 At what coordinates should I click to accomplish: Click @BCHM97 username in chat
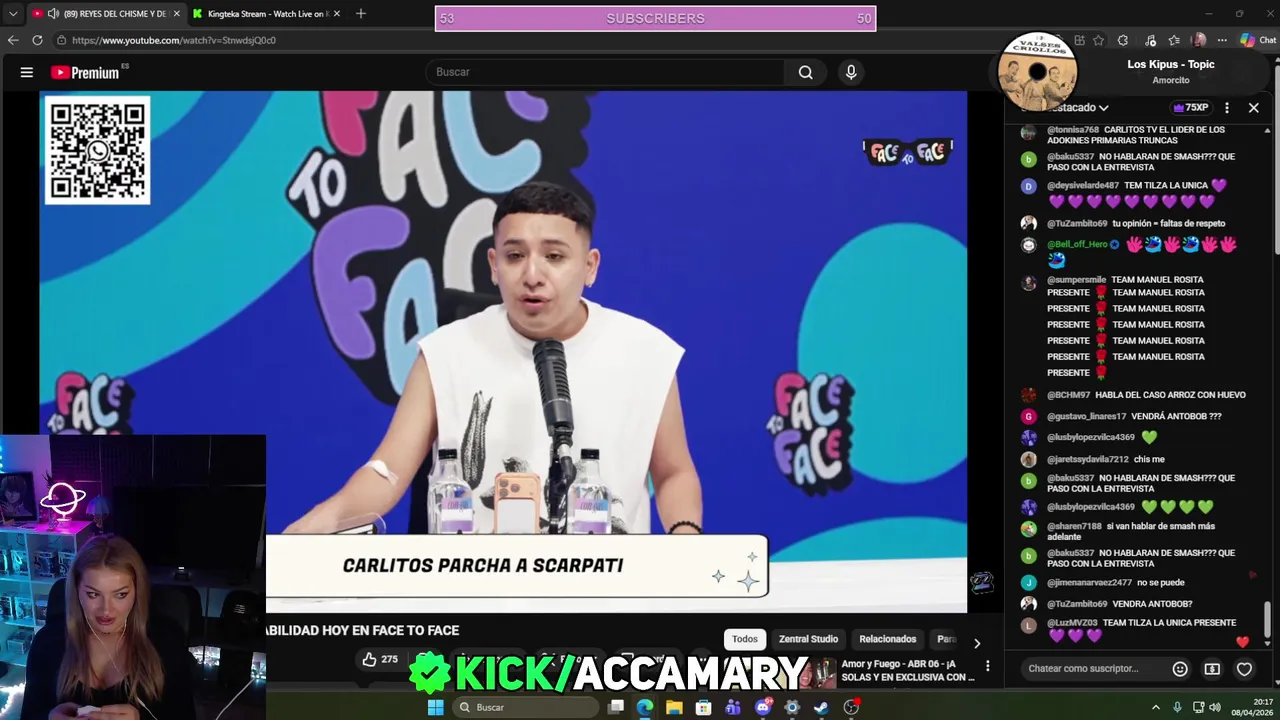pos(1068,395)
